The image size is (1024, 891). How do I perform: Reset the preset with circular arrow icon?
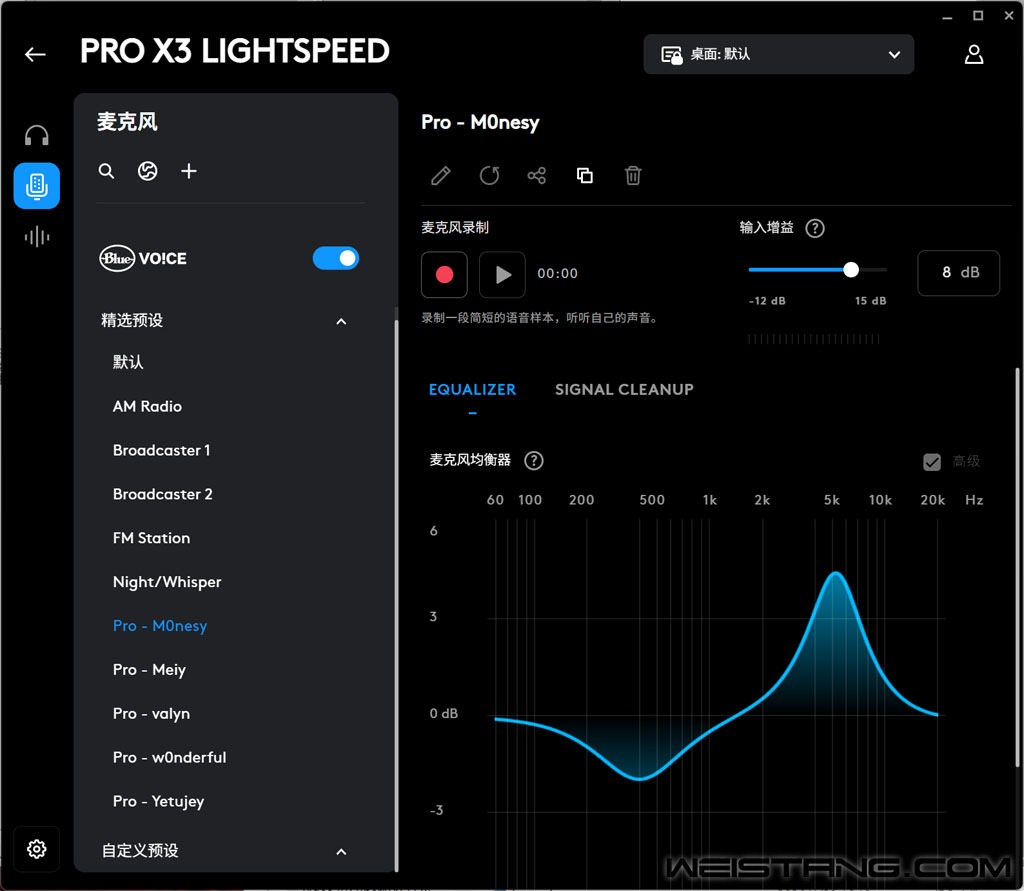pyautogui.click(x=489, y=176)
